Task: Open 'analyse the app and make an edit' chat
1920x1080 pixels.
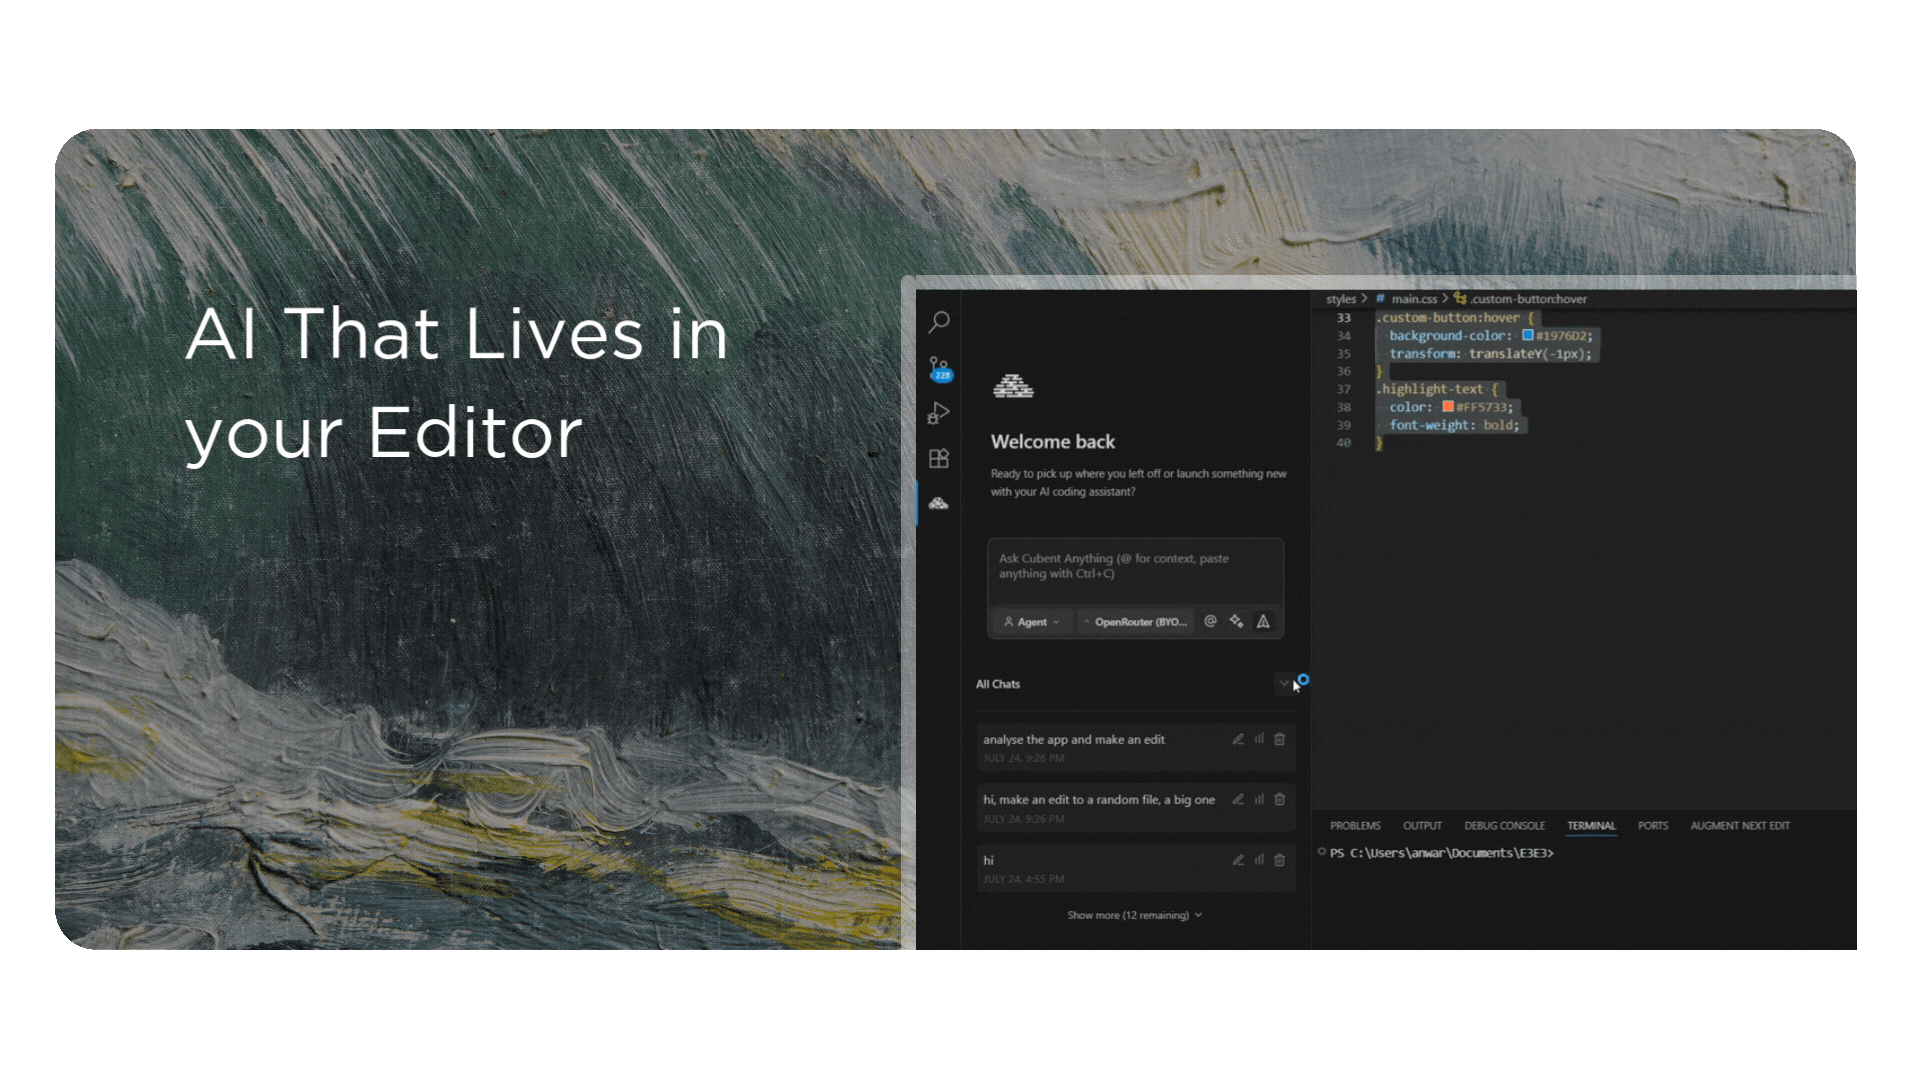Action: [1074, 740]
